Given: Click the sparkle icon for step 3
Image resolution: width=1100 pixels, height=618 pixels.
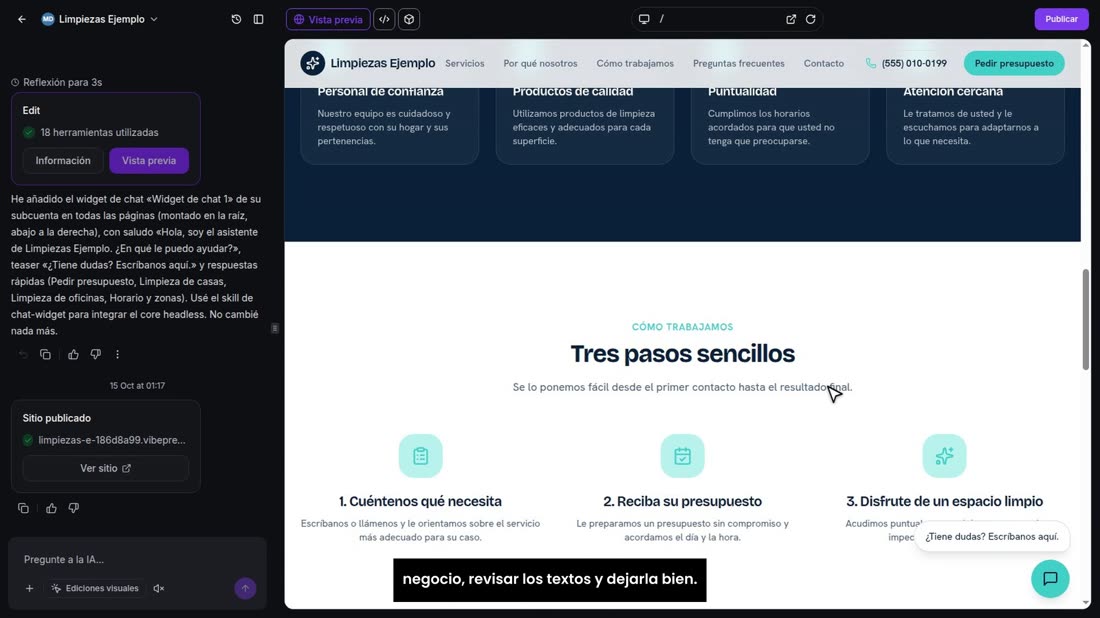Looking at the screenshot, I should 944,456.
